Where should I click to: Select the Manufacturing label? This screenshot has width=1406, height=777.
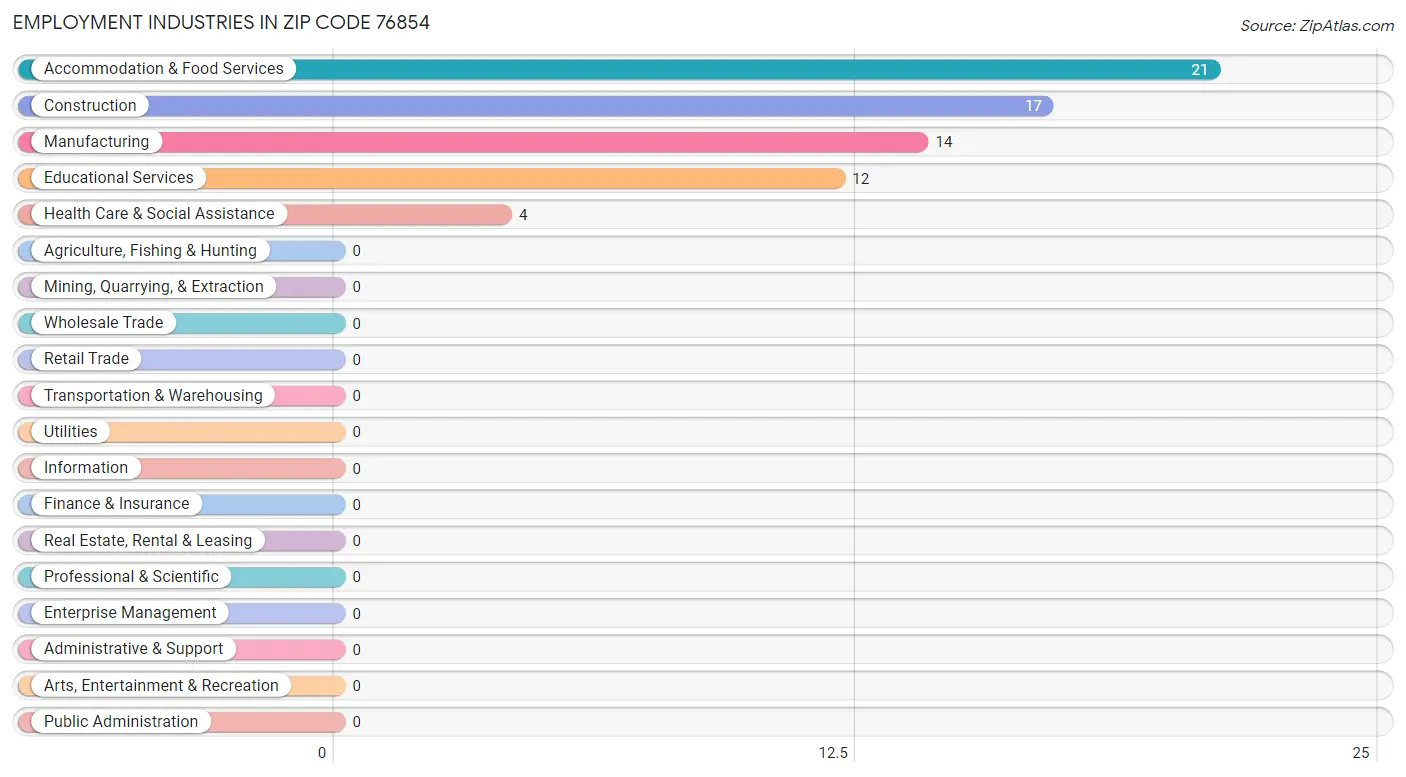point(96,142)
